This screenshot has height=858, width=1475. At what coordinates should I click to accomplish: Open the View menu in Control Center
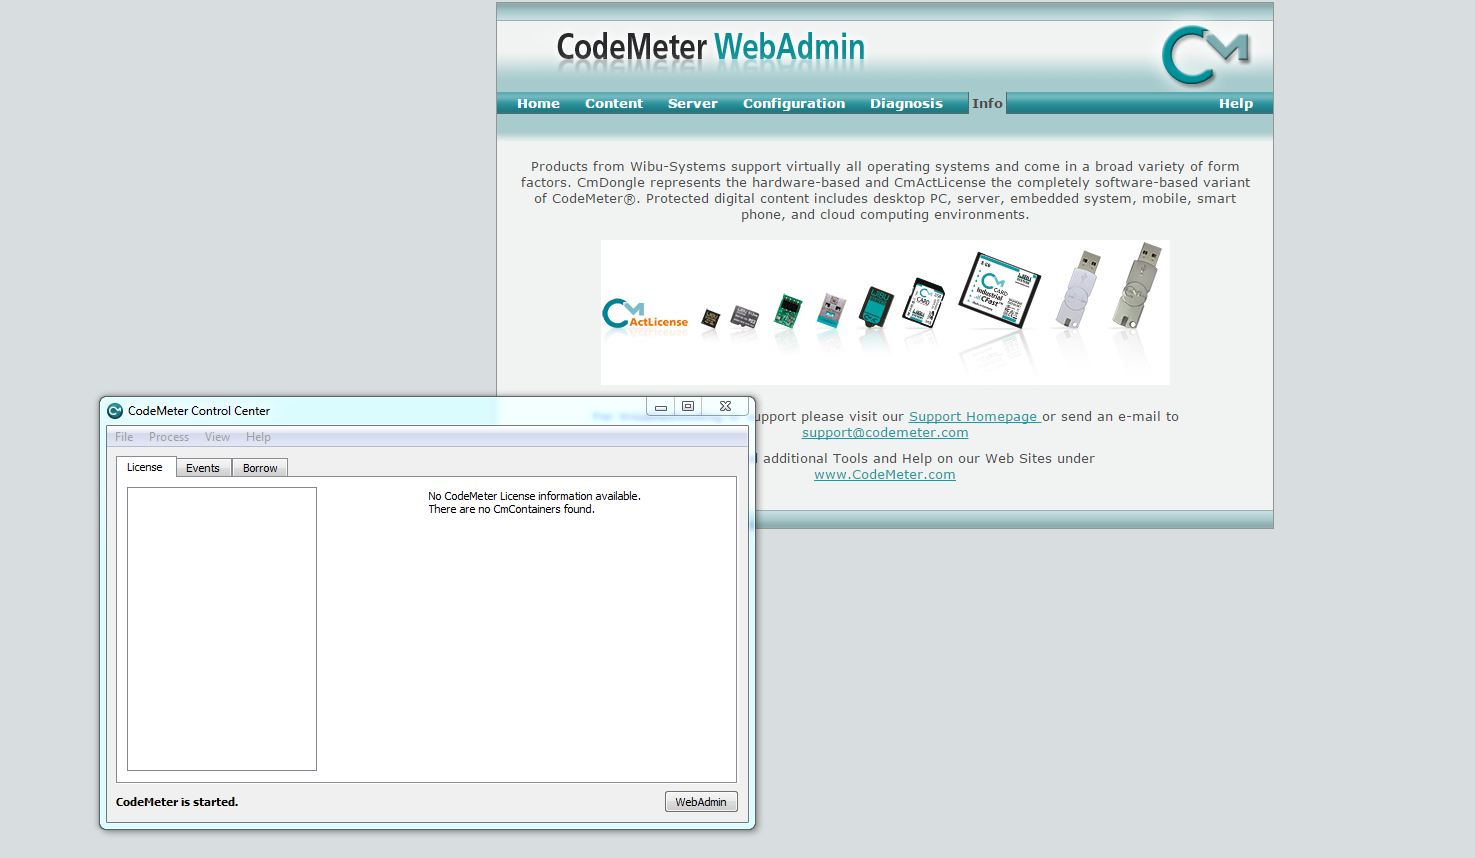point(217,437)
